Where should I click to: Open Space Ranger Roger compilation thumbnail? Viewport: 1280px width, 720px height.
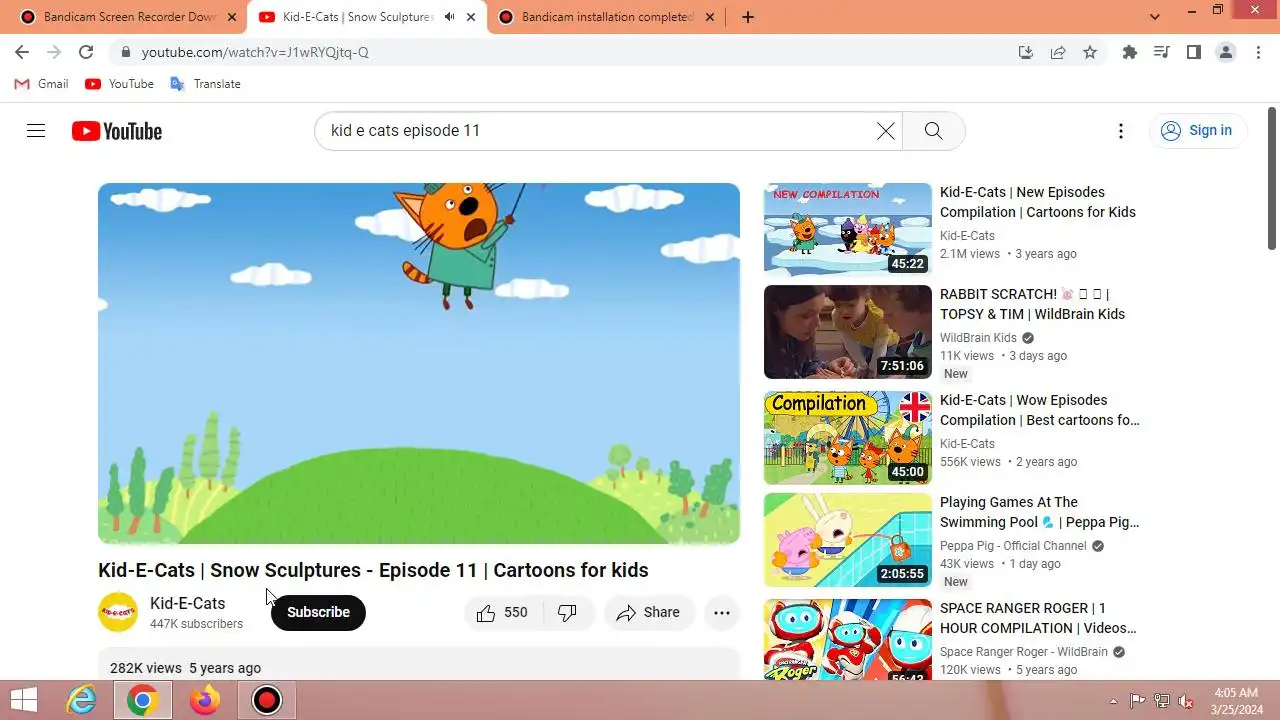point(848,640)
